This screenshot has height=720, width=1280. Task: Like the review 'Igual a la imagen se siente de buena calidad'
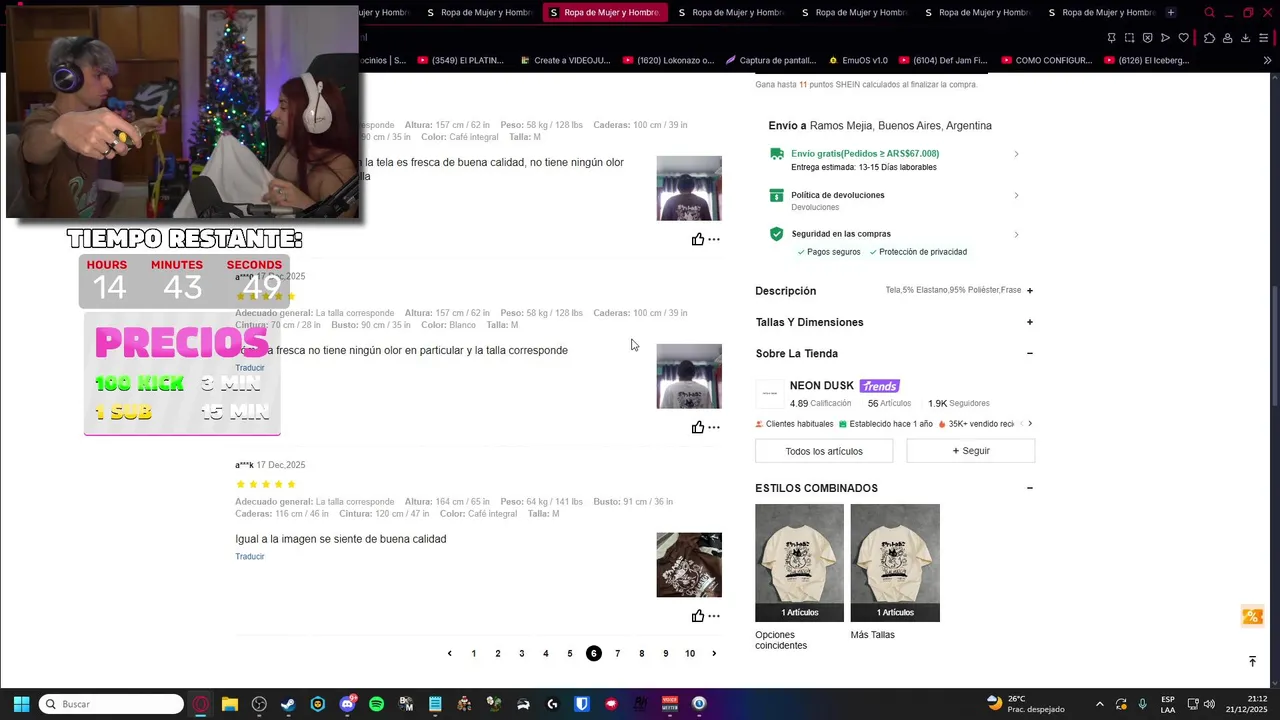[x=698, y=616]
